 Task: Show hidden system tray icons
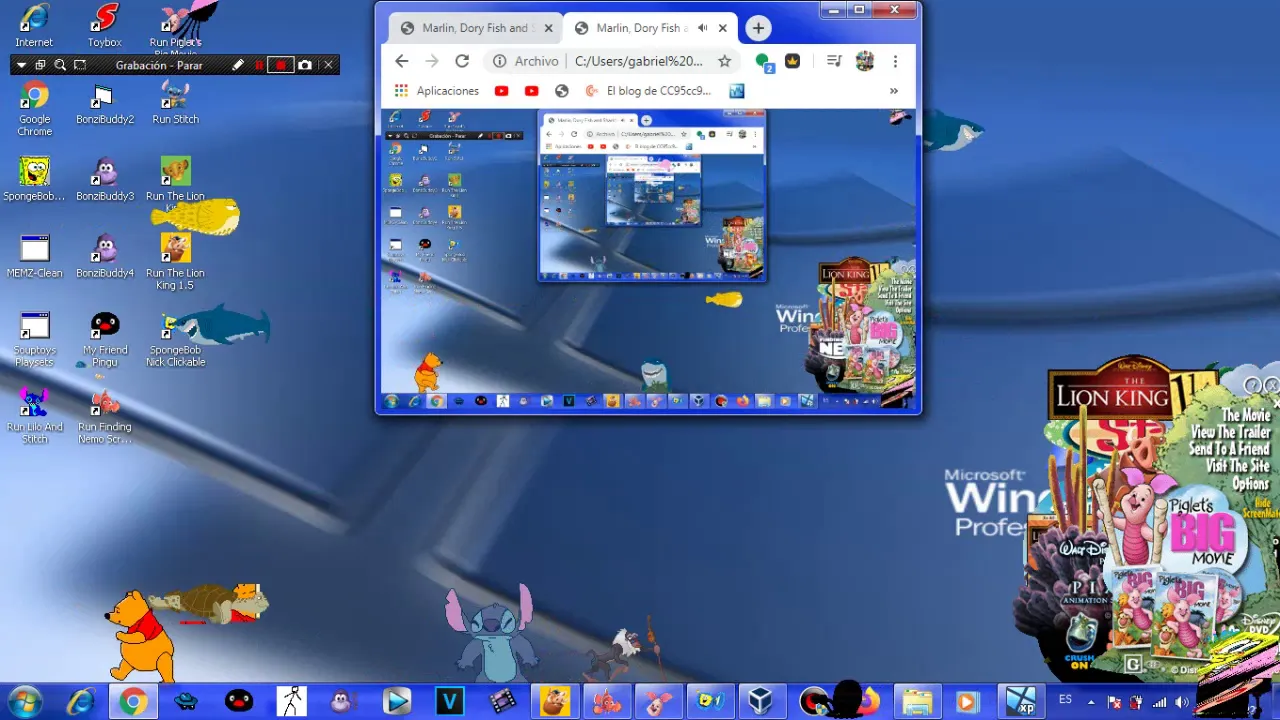[x=1092, y=701]
